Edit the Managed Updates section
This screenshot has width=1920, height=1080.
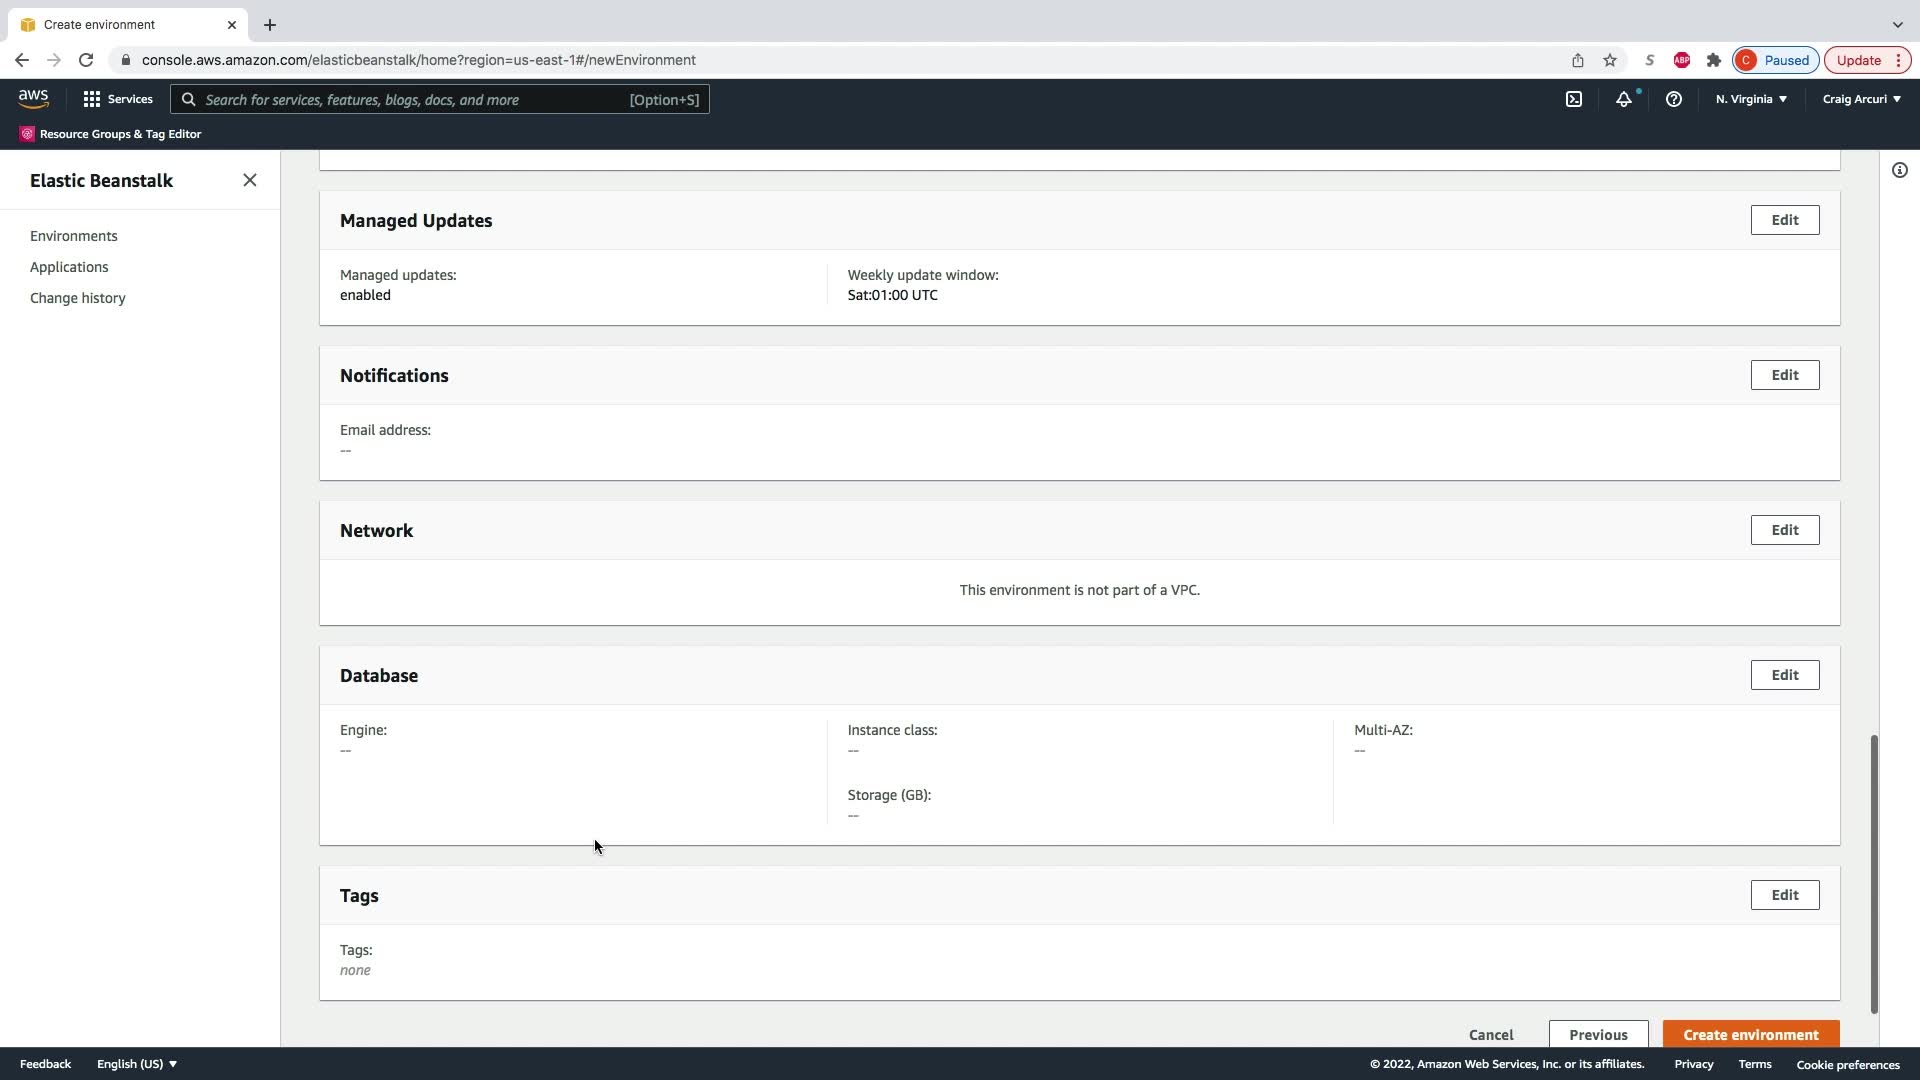pos(1784,220)
